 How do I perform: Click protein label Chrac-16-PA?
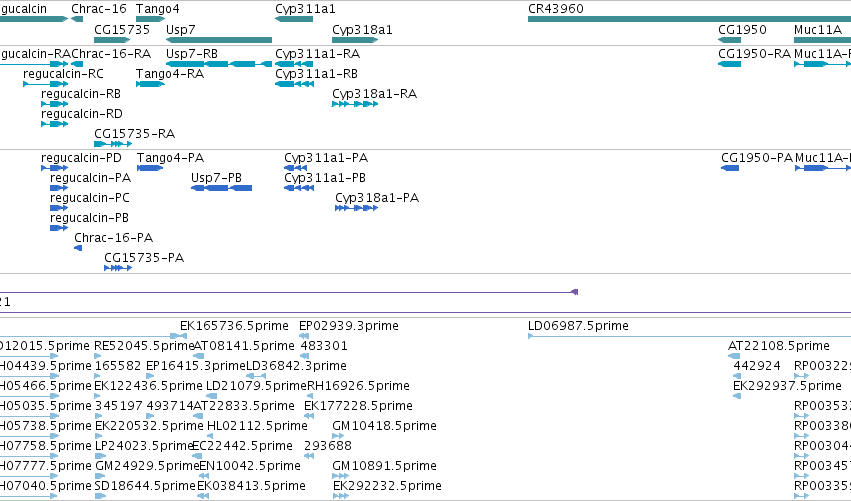click(x=113, y=237)
